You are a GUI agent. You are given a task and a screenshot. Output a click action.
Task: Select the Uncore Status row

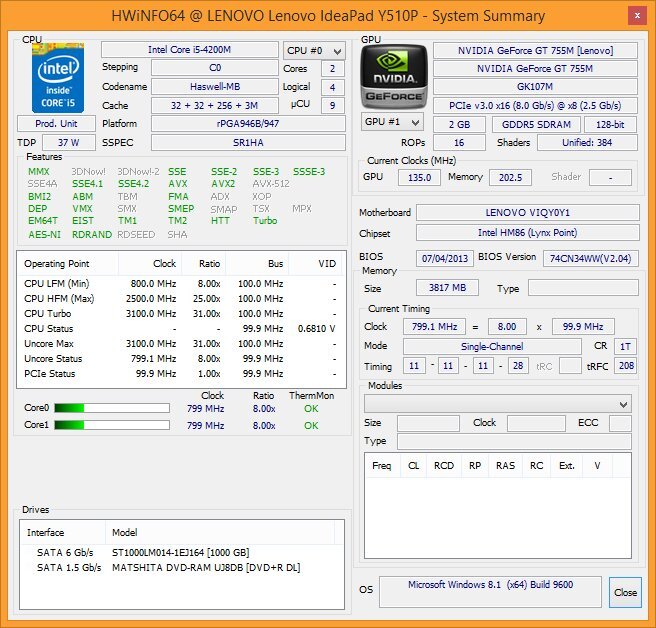point(181,359)
